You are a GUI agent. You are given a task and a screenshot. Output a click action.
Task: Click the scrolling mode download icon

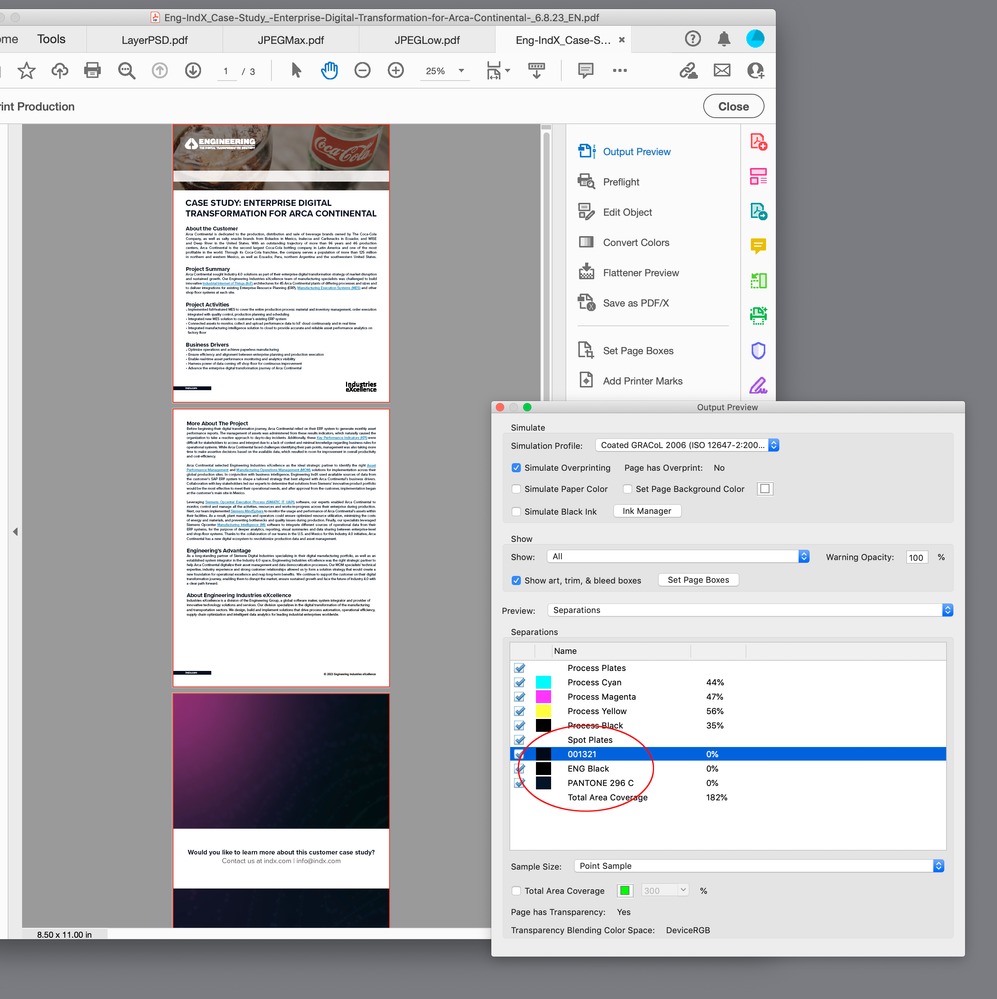pos(536,71)
